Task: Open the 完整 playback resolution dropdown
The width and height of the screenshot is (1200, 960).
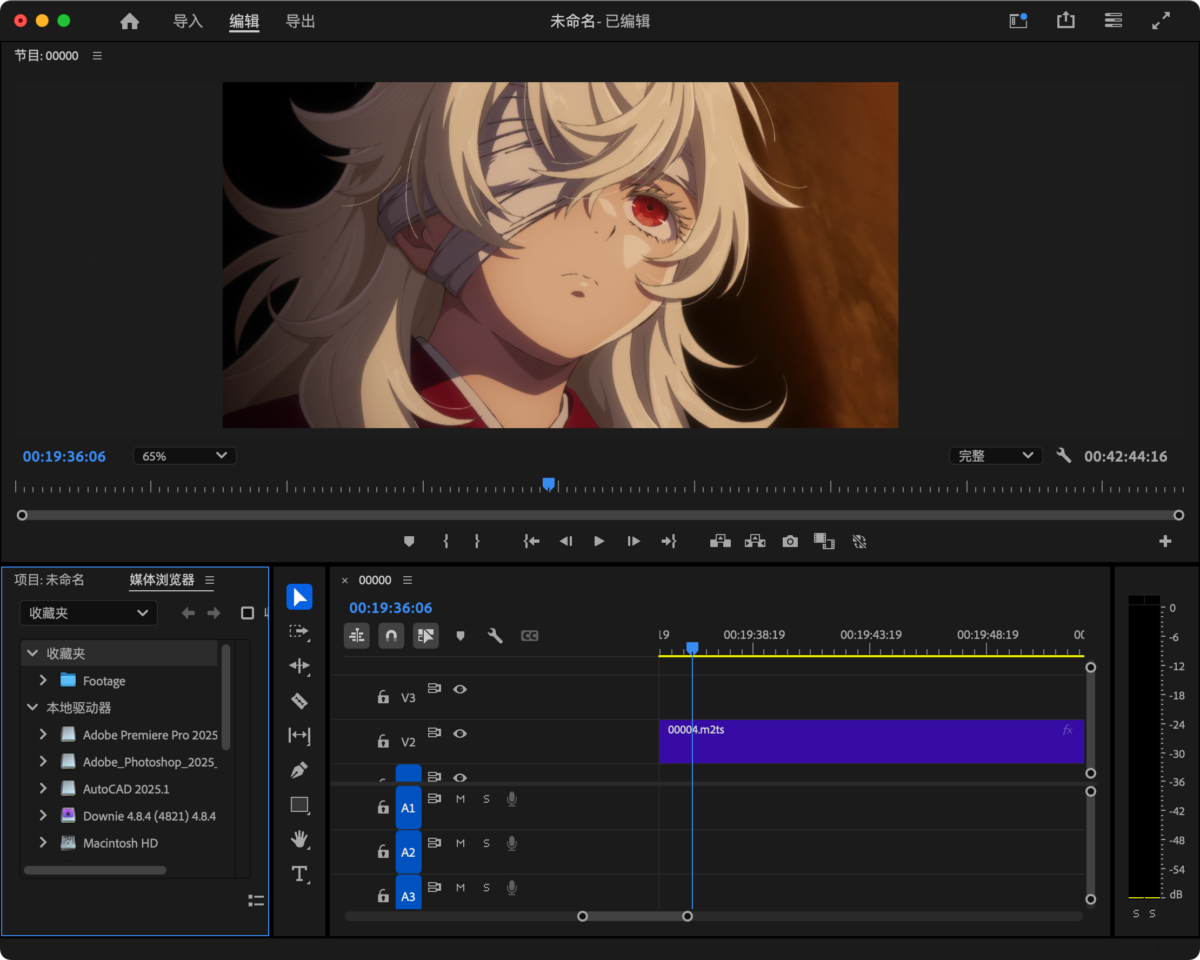Action: [x=996, y=456]
